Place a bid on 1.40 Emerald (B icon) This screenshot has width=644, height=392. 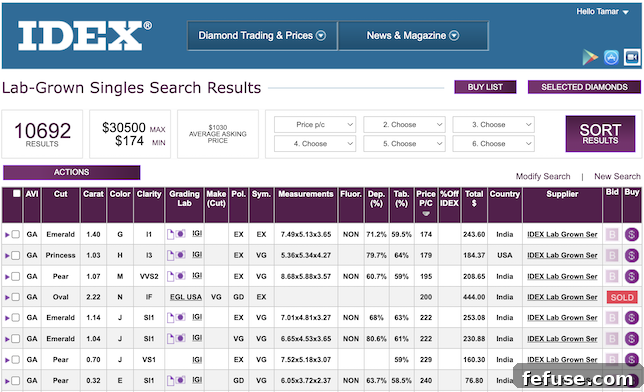[612, 235]
